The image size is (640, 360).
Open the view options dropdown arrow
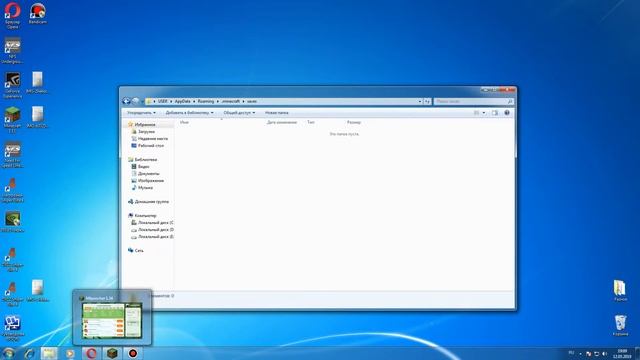pyautogui.click(x=484, y=113)
